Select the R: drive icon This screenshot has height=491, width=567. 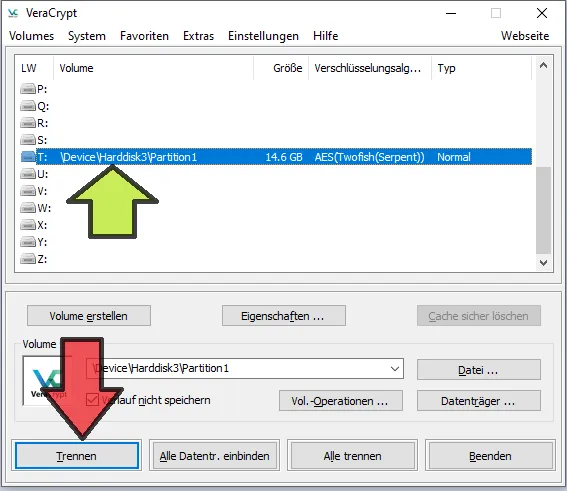pyautogui.click(x=27, y=123)
